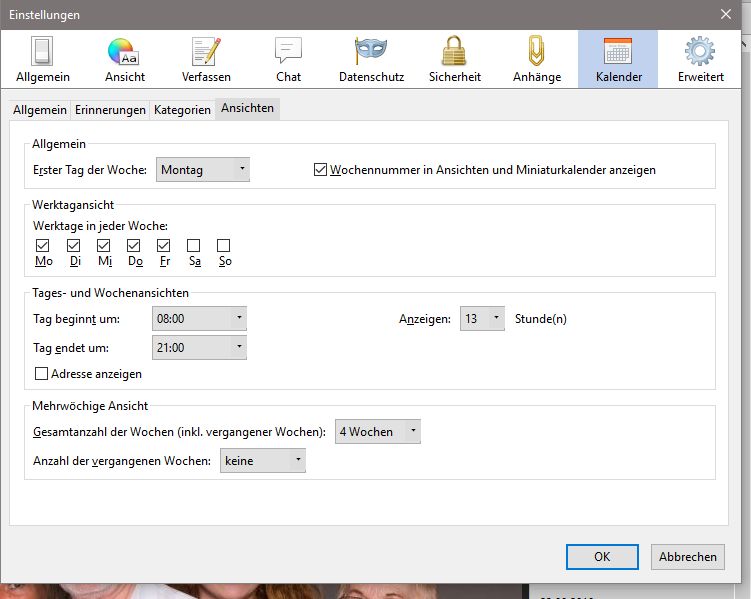Select the Anhänge paperclip icon

tap(536, 59)
